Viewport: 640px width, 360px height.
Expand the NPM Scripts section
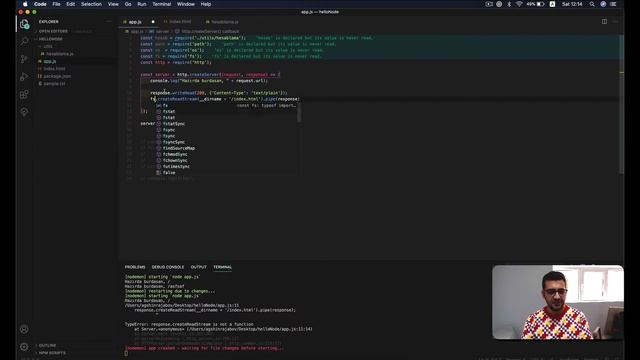tap(52, 353)
